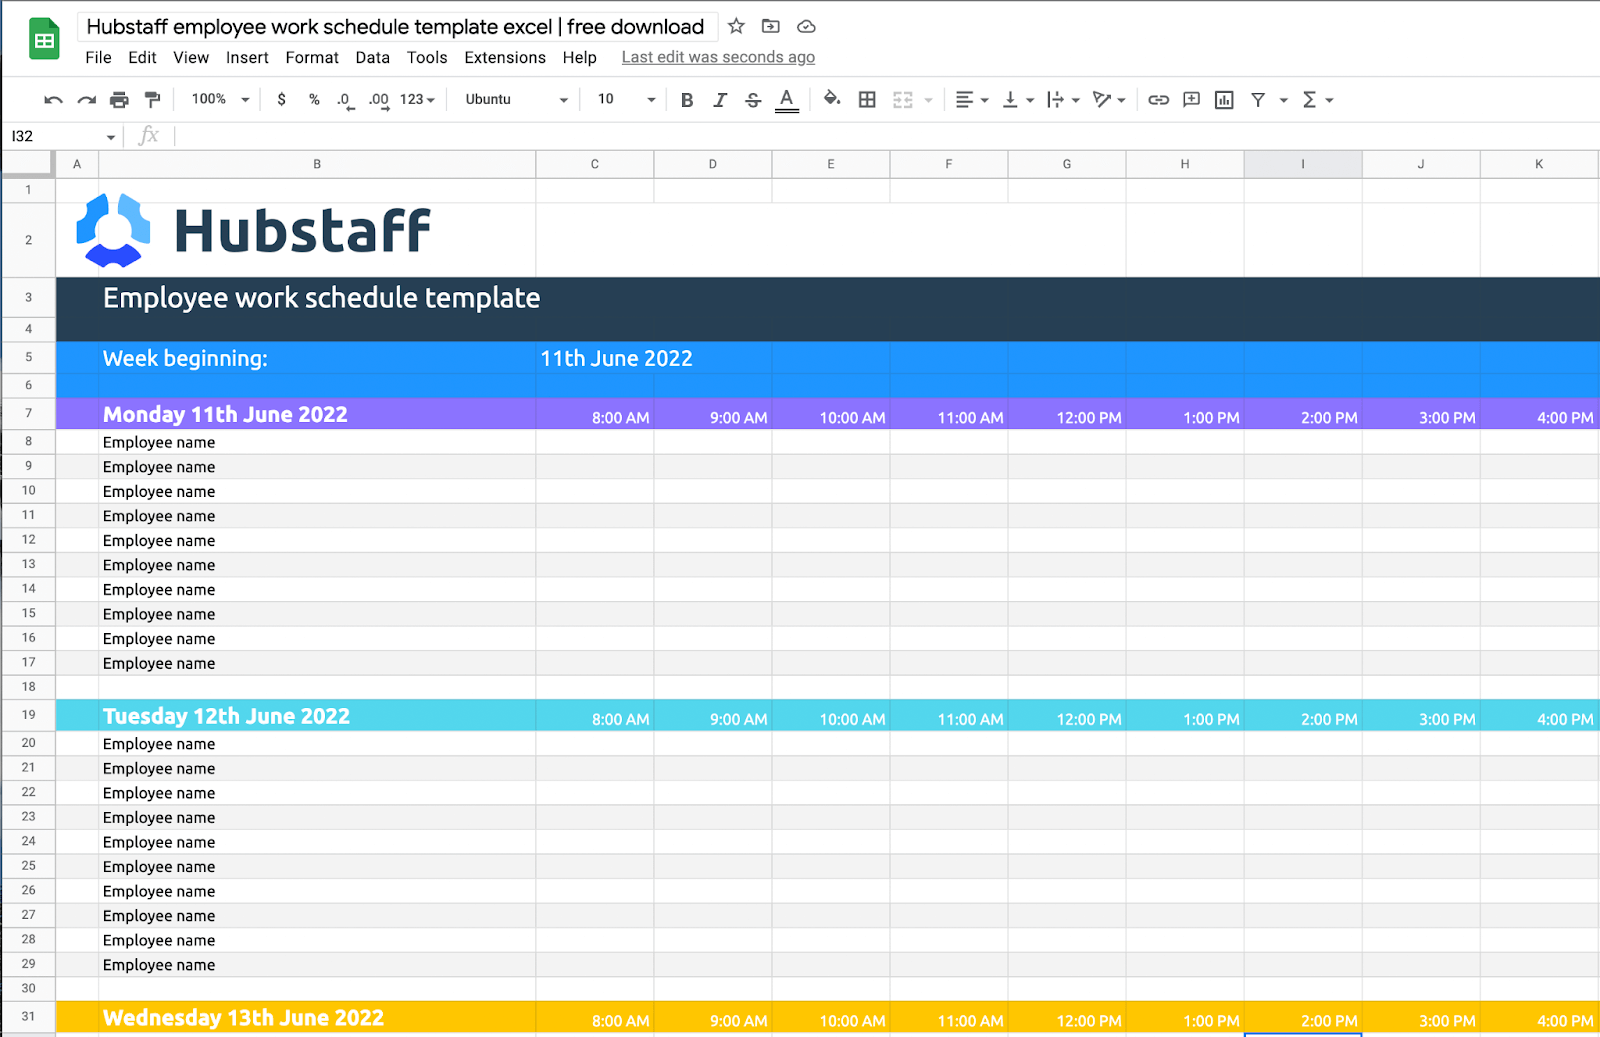Format value as currency
The height and width of the screenshot is (1037, 1600).
pyautogui.click(x=281, y=99)
